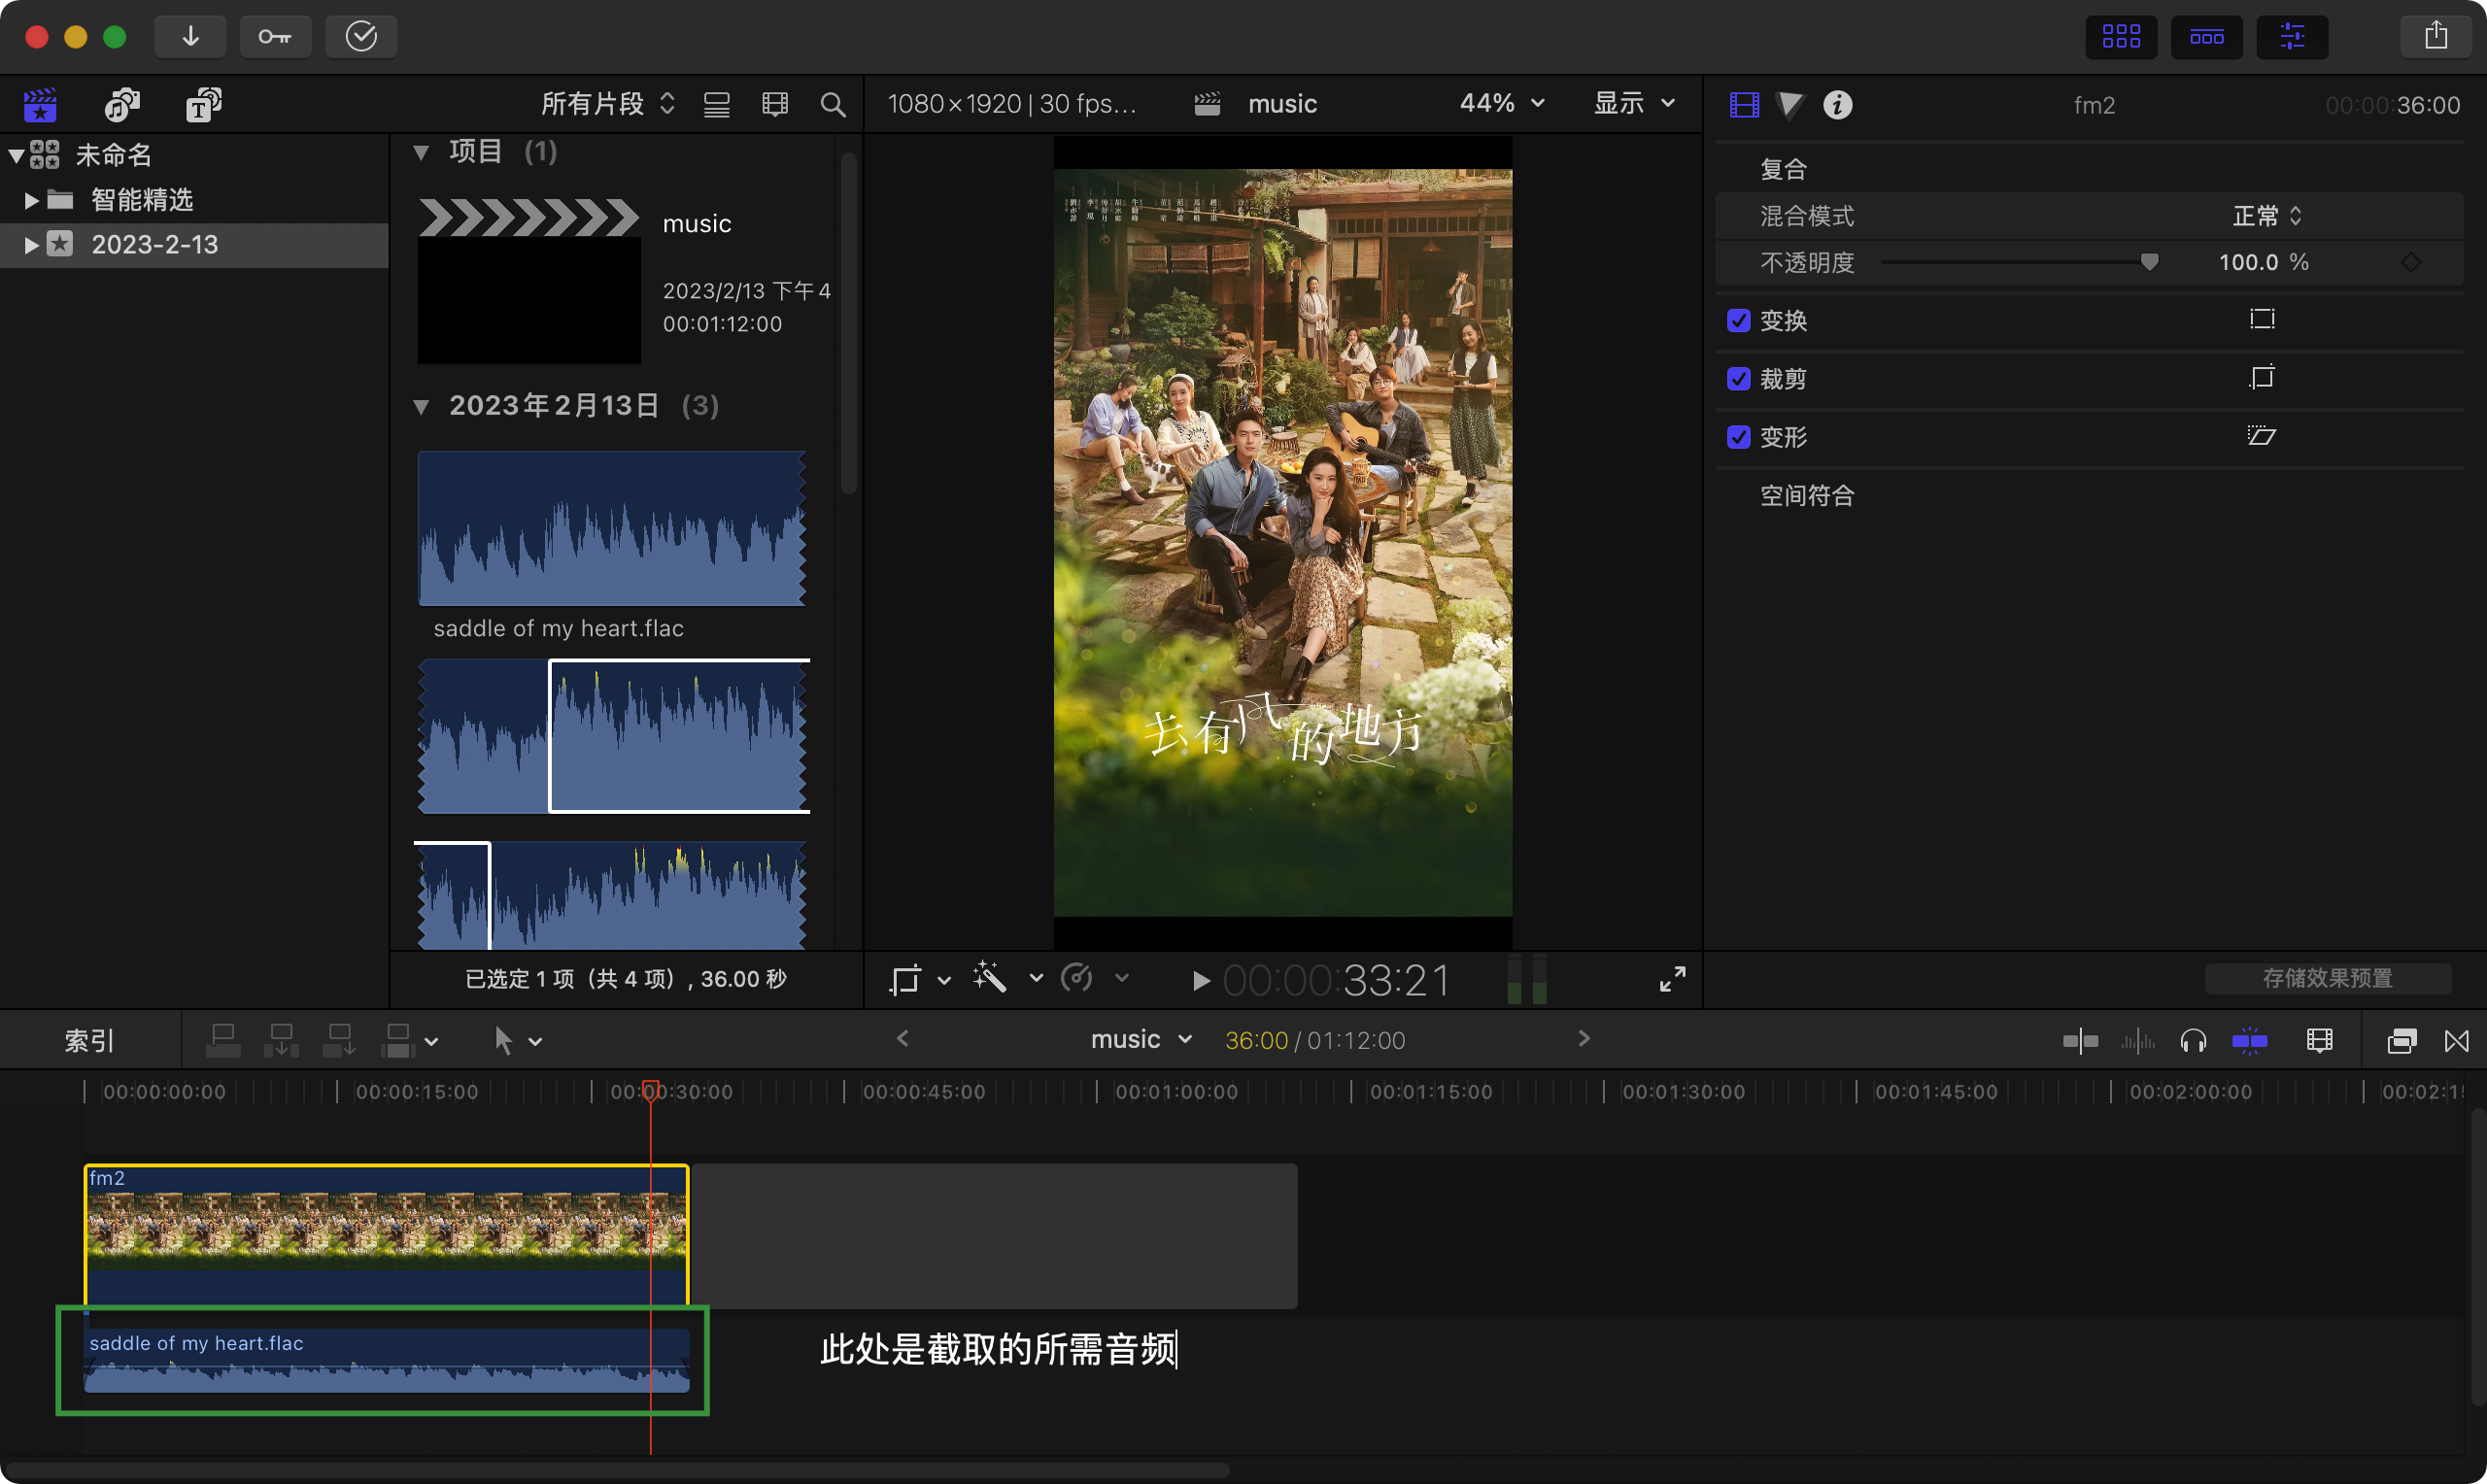The image size is (2487, 1484).
Task: Uncheck the 裁剪 crop checkbox
Action: click(x=1739, y=379)
